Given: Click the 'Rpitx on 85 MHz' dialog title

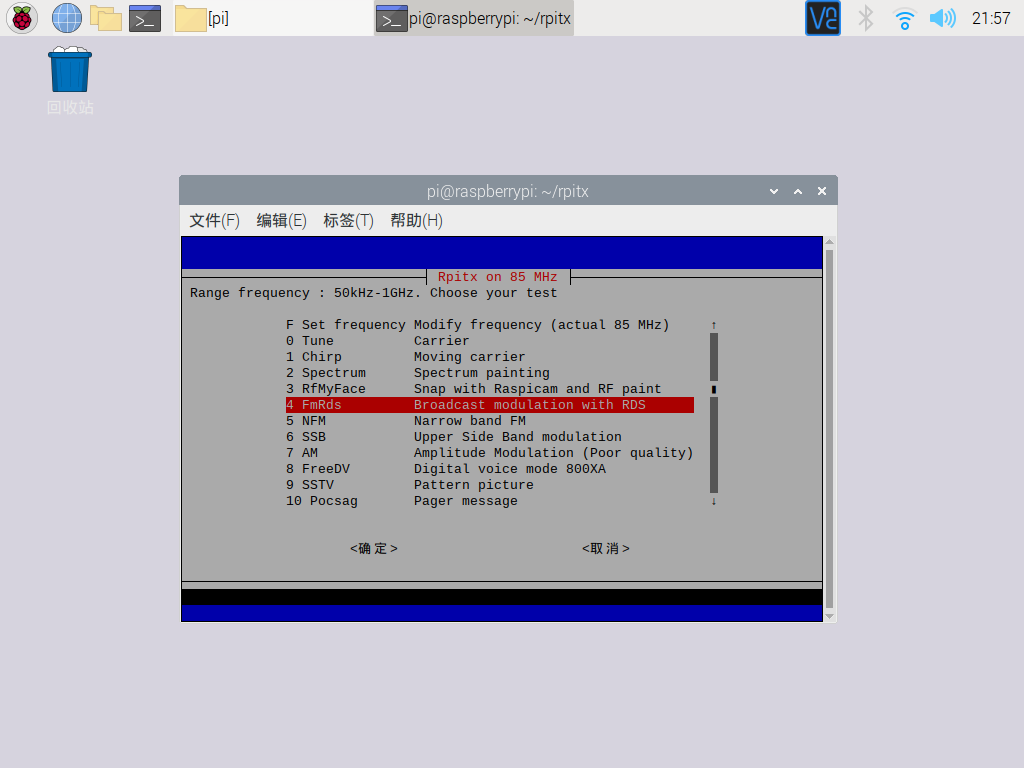Looking at the screenshot, I should tap(497, 277).
